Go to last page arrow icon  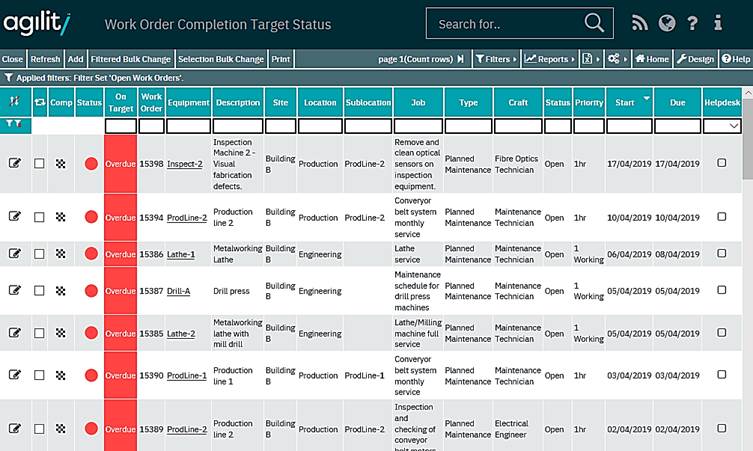pyautogui.click(x=460, y=59)
